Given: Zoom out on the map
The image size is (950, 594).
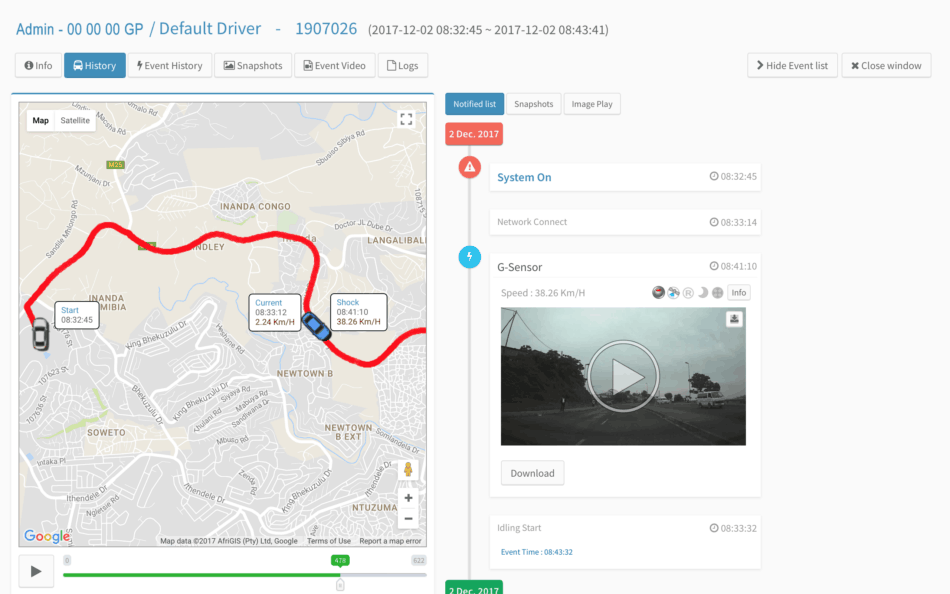Looking at the screenshot, I should pos(407,519).
